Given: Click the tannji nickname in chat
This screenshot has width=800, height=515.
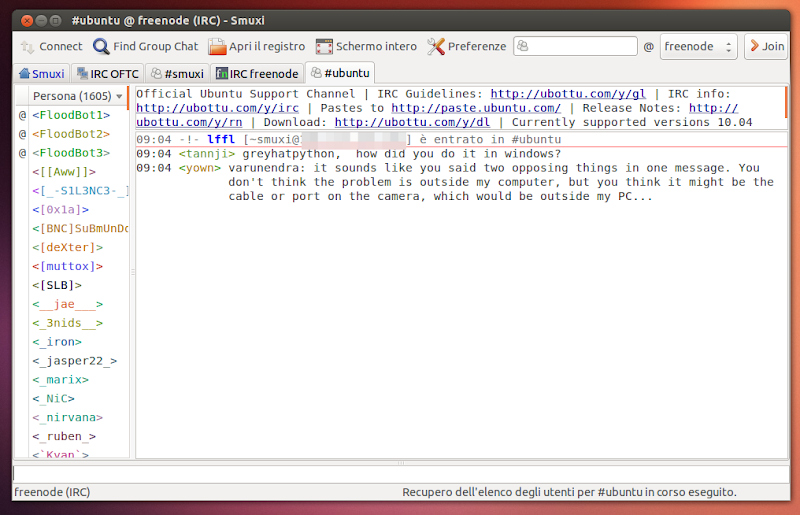Looking at the screenshot, I should 207,154.
